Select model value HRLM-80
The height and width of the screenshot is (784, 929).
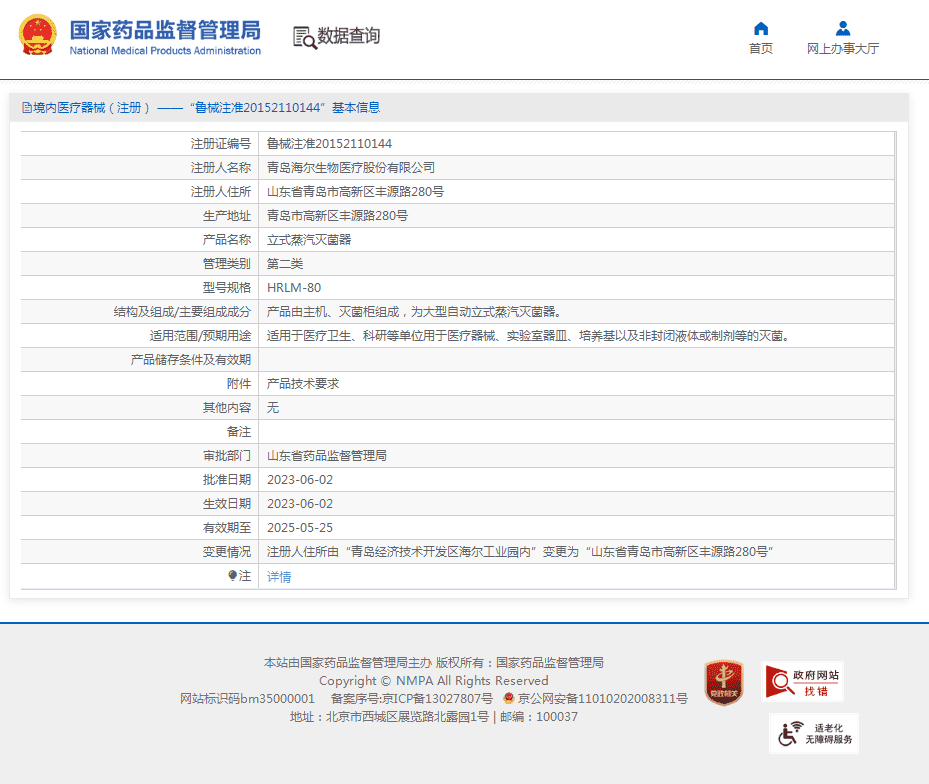[294, 287]
